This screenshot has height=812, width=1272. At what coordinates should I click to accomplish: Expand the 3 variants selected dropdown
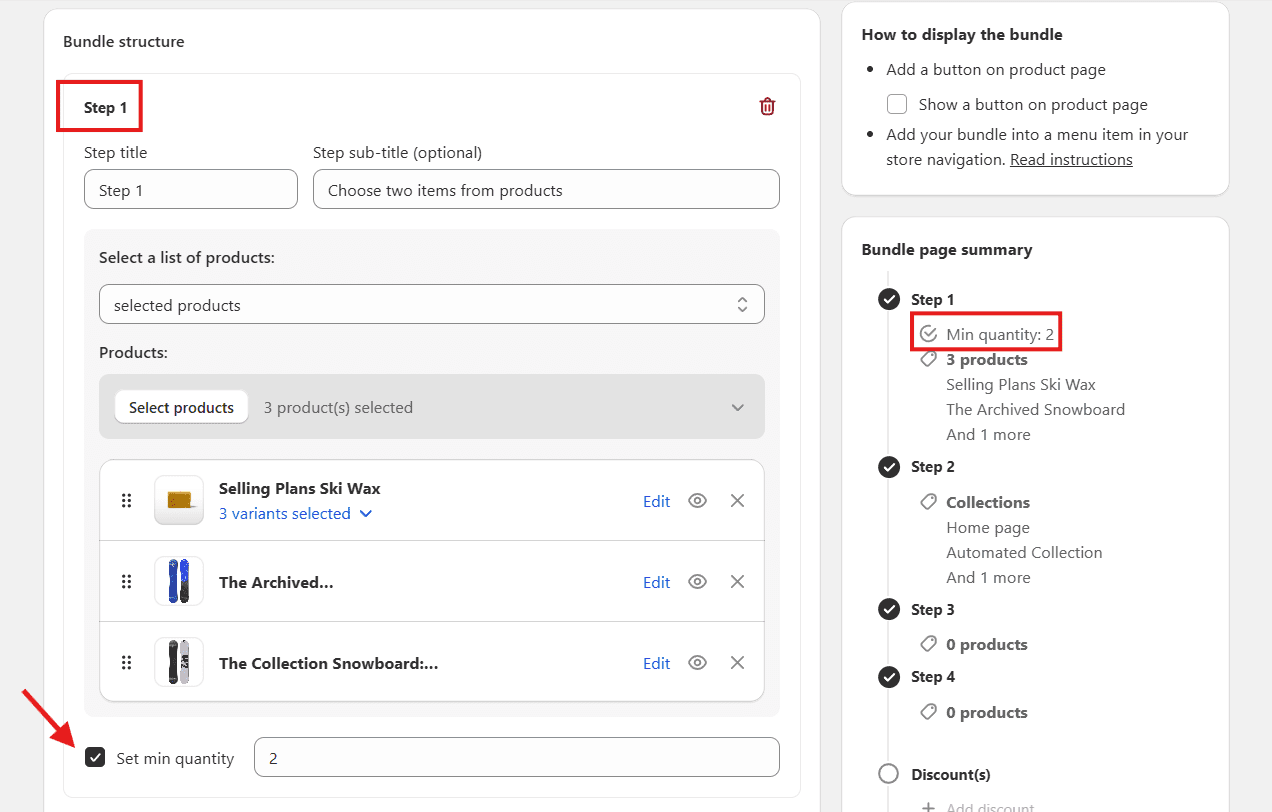pyautogui.click(x=295, y=514)
